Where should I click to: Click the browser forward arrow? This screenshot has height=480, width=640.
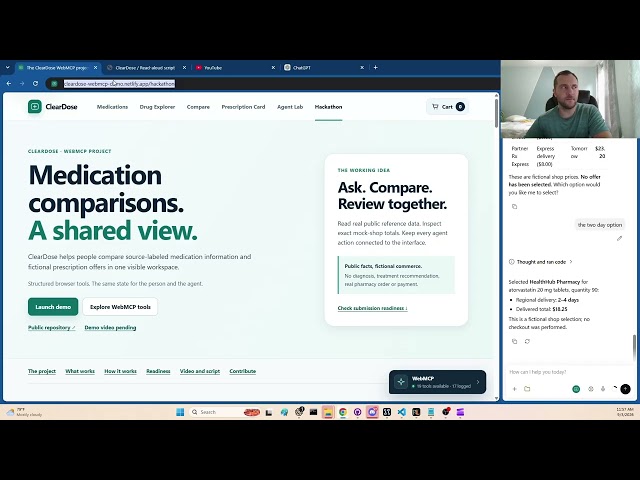pyautogui.click(x=22, y=83)
